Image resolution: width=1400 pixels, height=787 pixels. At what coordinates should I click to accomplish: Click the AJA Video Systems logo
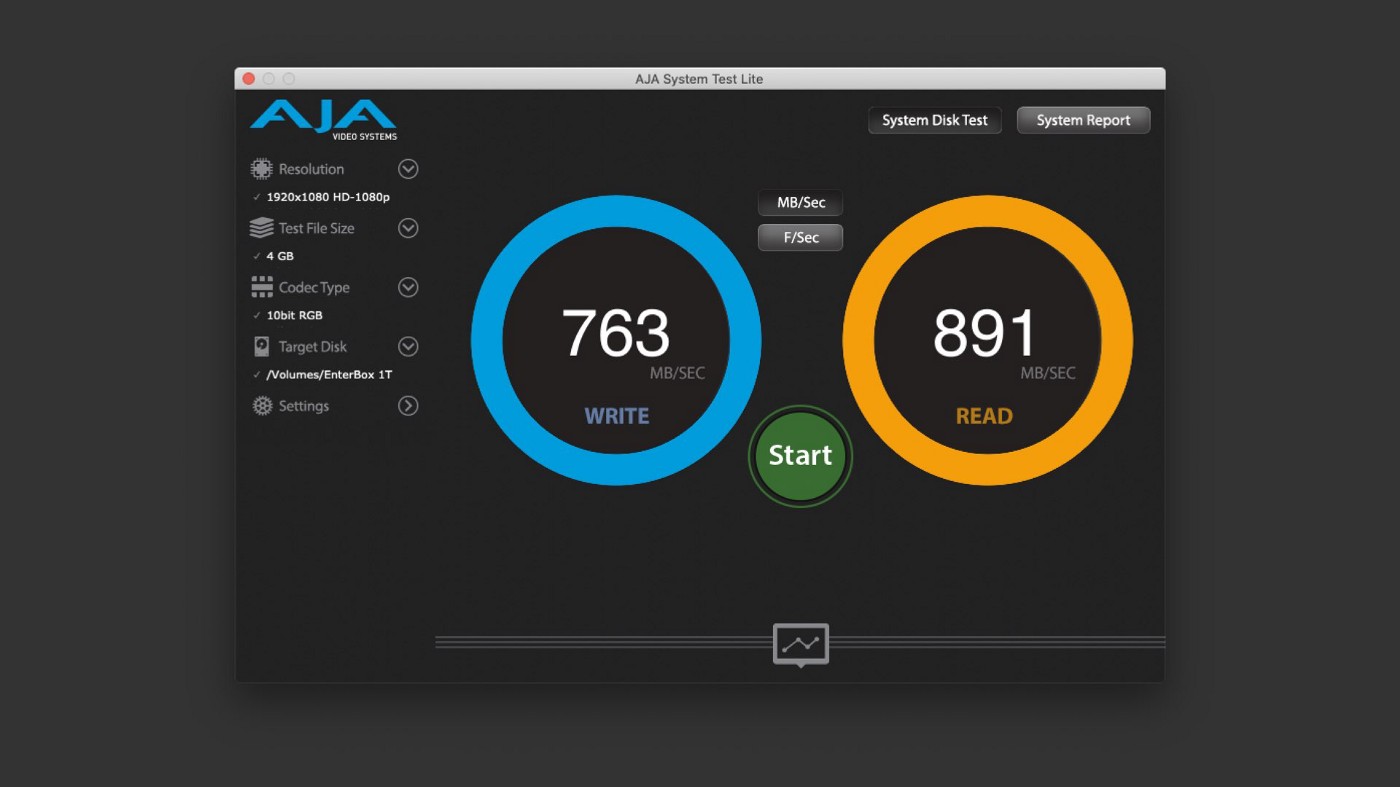tap(323, 120)
